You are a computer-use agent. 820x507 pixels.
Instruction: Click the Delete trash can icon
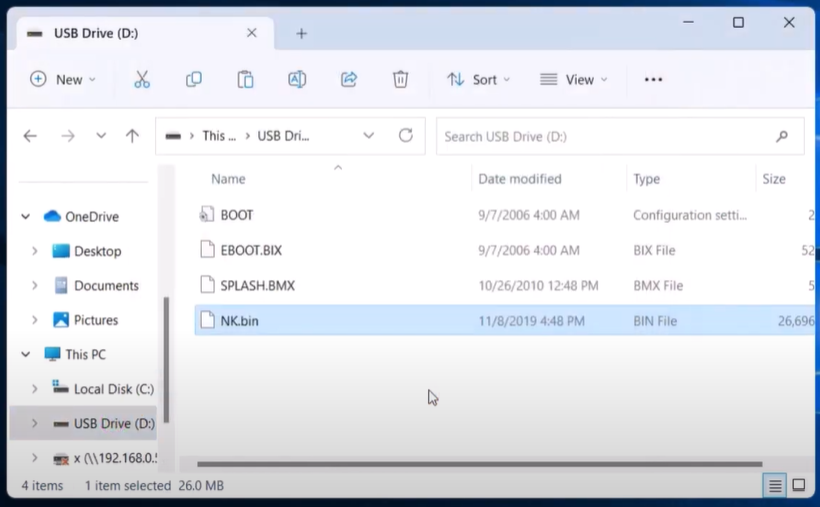coord(400,79)
